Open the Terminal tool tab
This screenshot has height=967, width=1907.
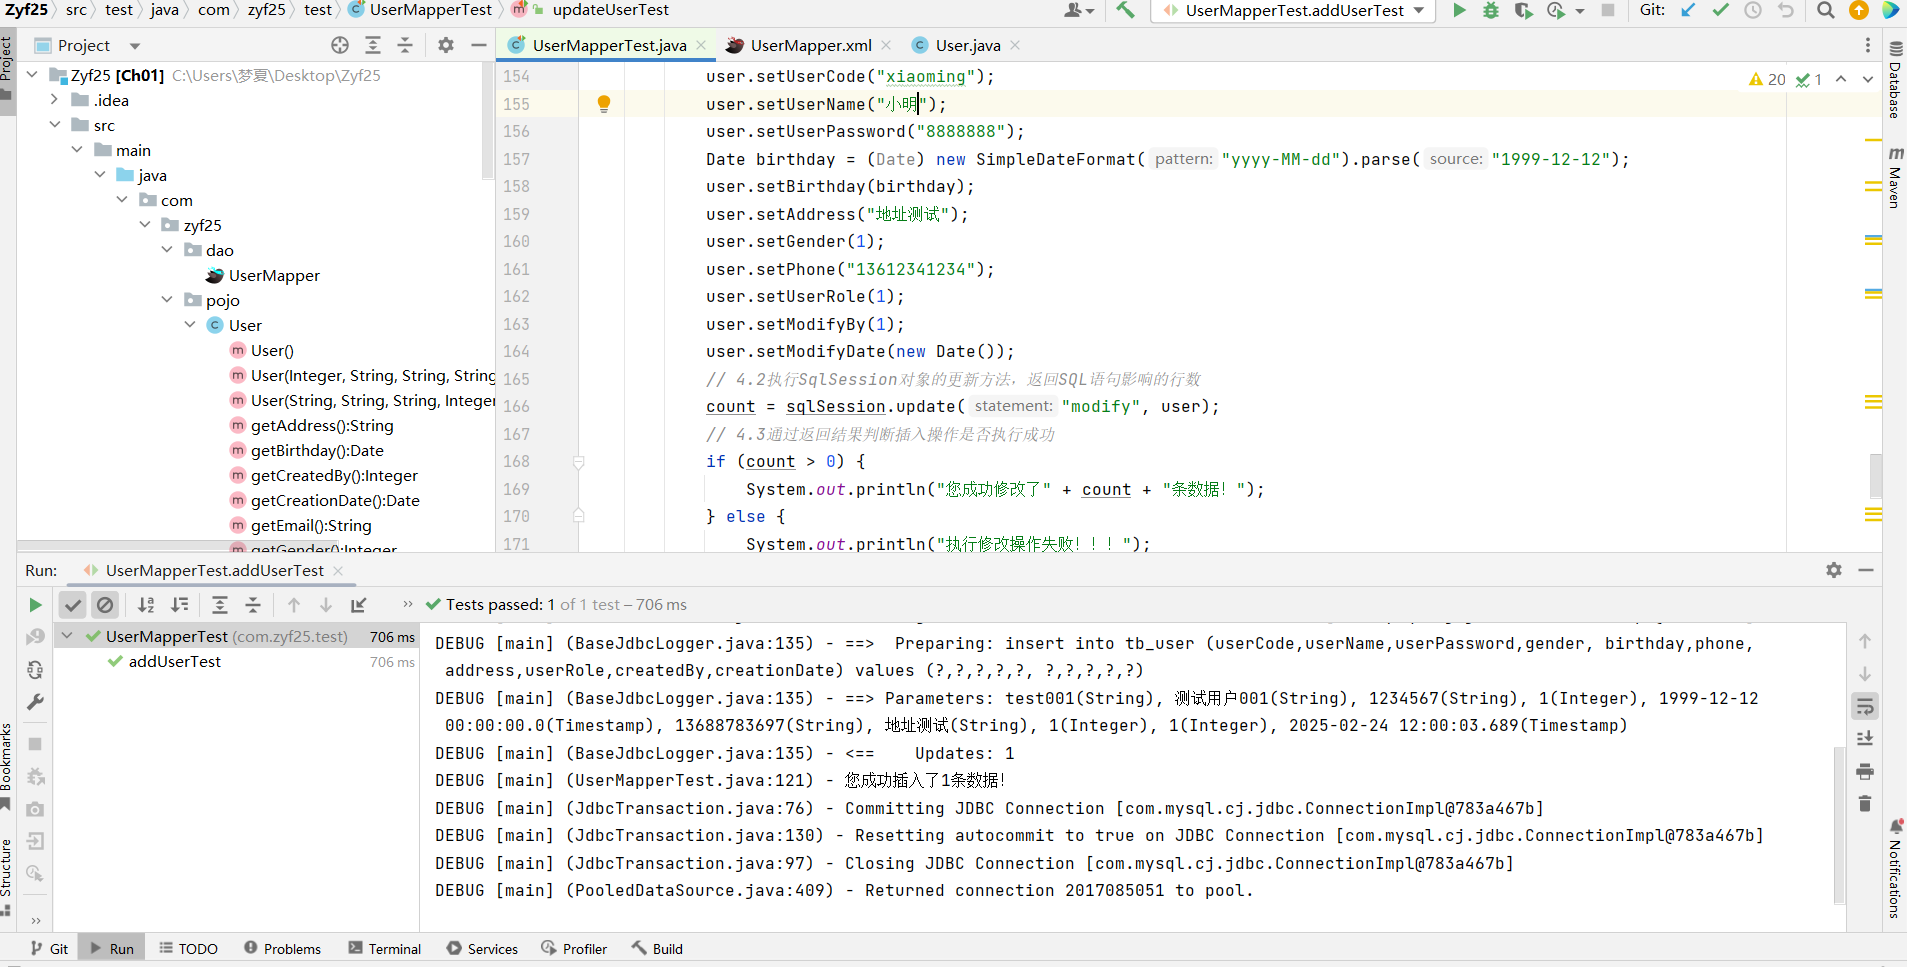point(385,949)
